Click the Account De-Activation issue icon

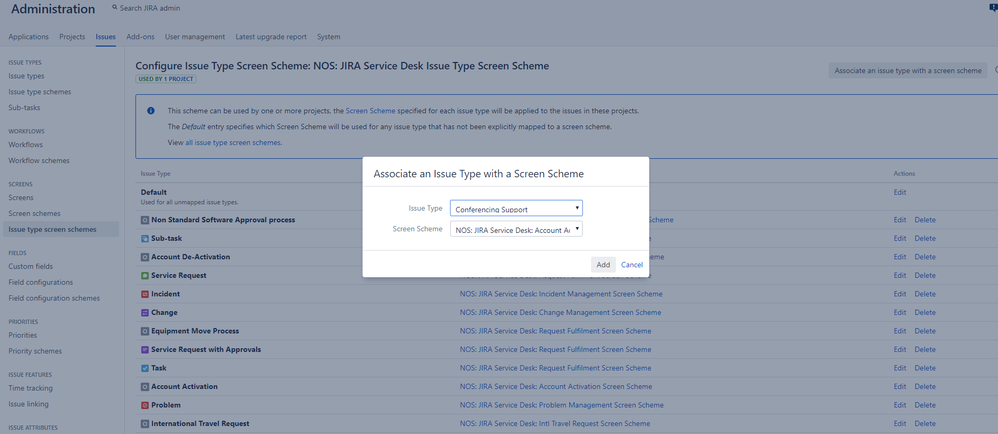(x=144, y=257)
